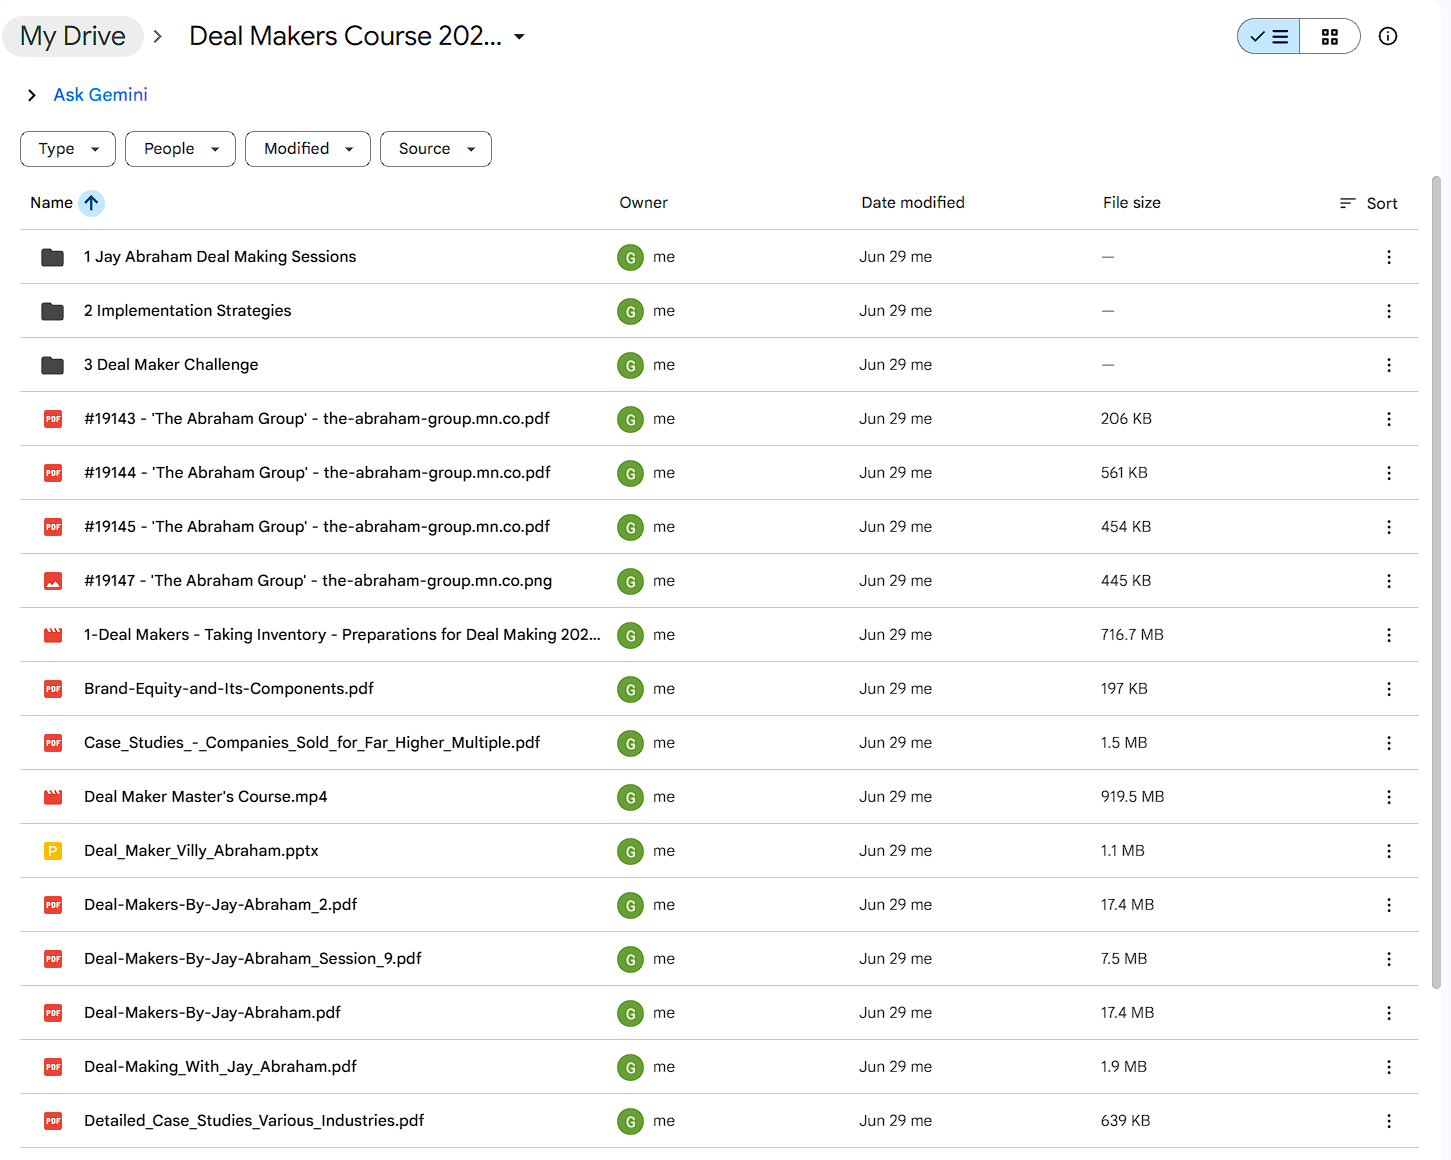Open more actions for #19147 PNG
The image size is (1451, 1160).
pyautogui.click(x=1389, y=581)
